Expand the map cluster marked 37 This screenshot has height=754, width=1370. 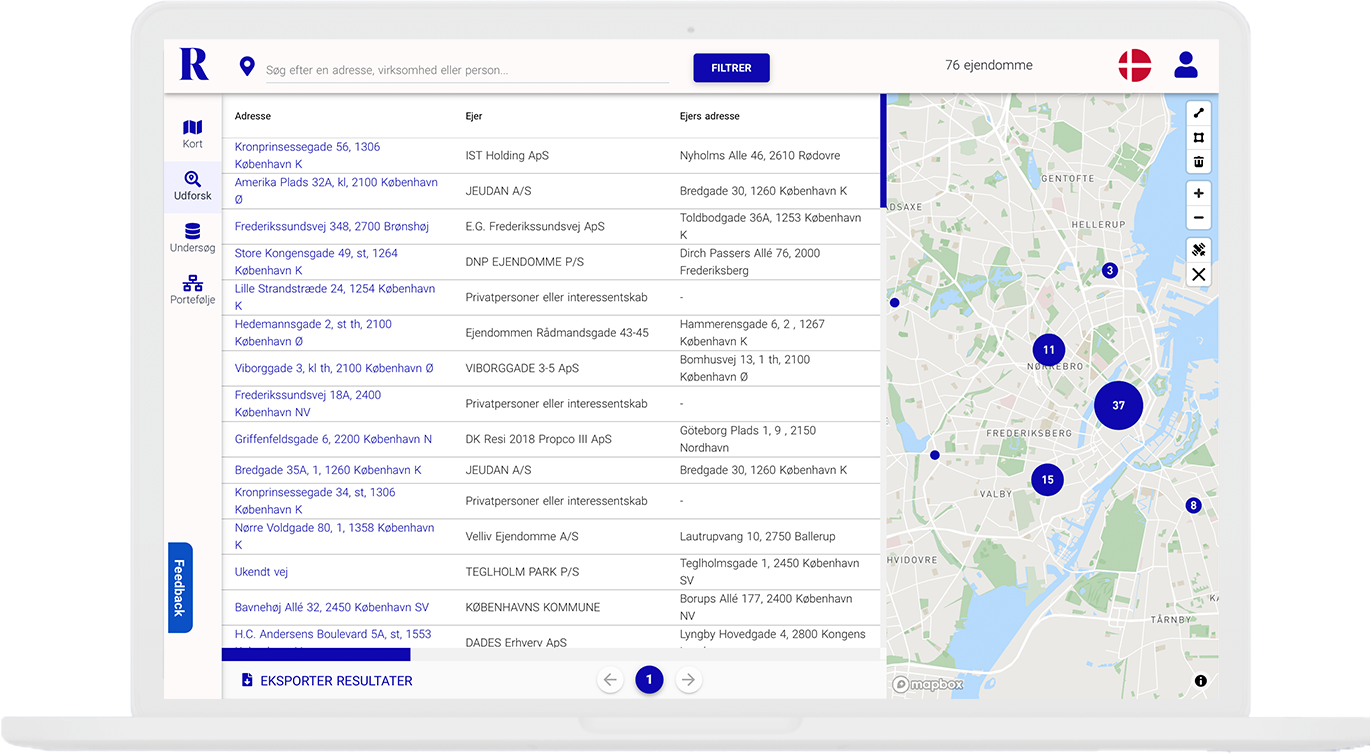pyautogui.click(x=1118, y=405)
